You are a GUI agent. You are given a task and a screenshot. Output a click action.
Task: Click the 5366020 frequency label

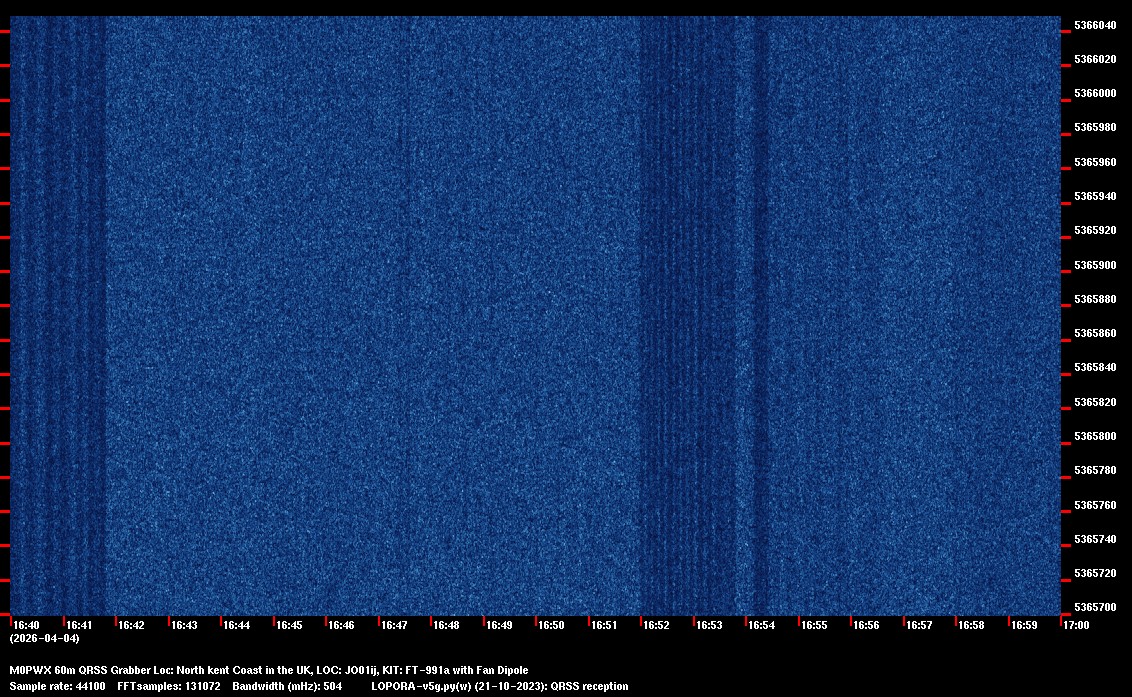click(x=1095, y=59)
